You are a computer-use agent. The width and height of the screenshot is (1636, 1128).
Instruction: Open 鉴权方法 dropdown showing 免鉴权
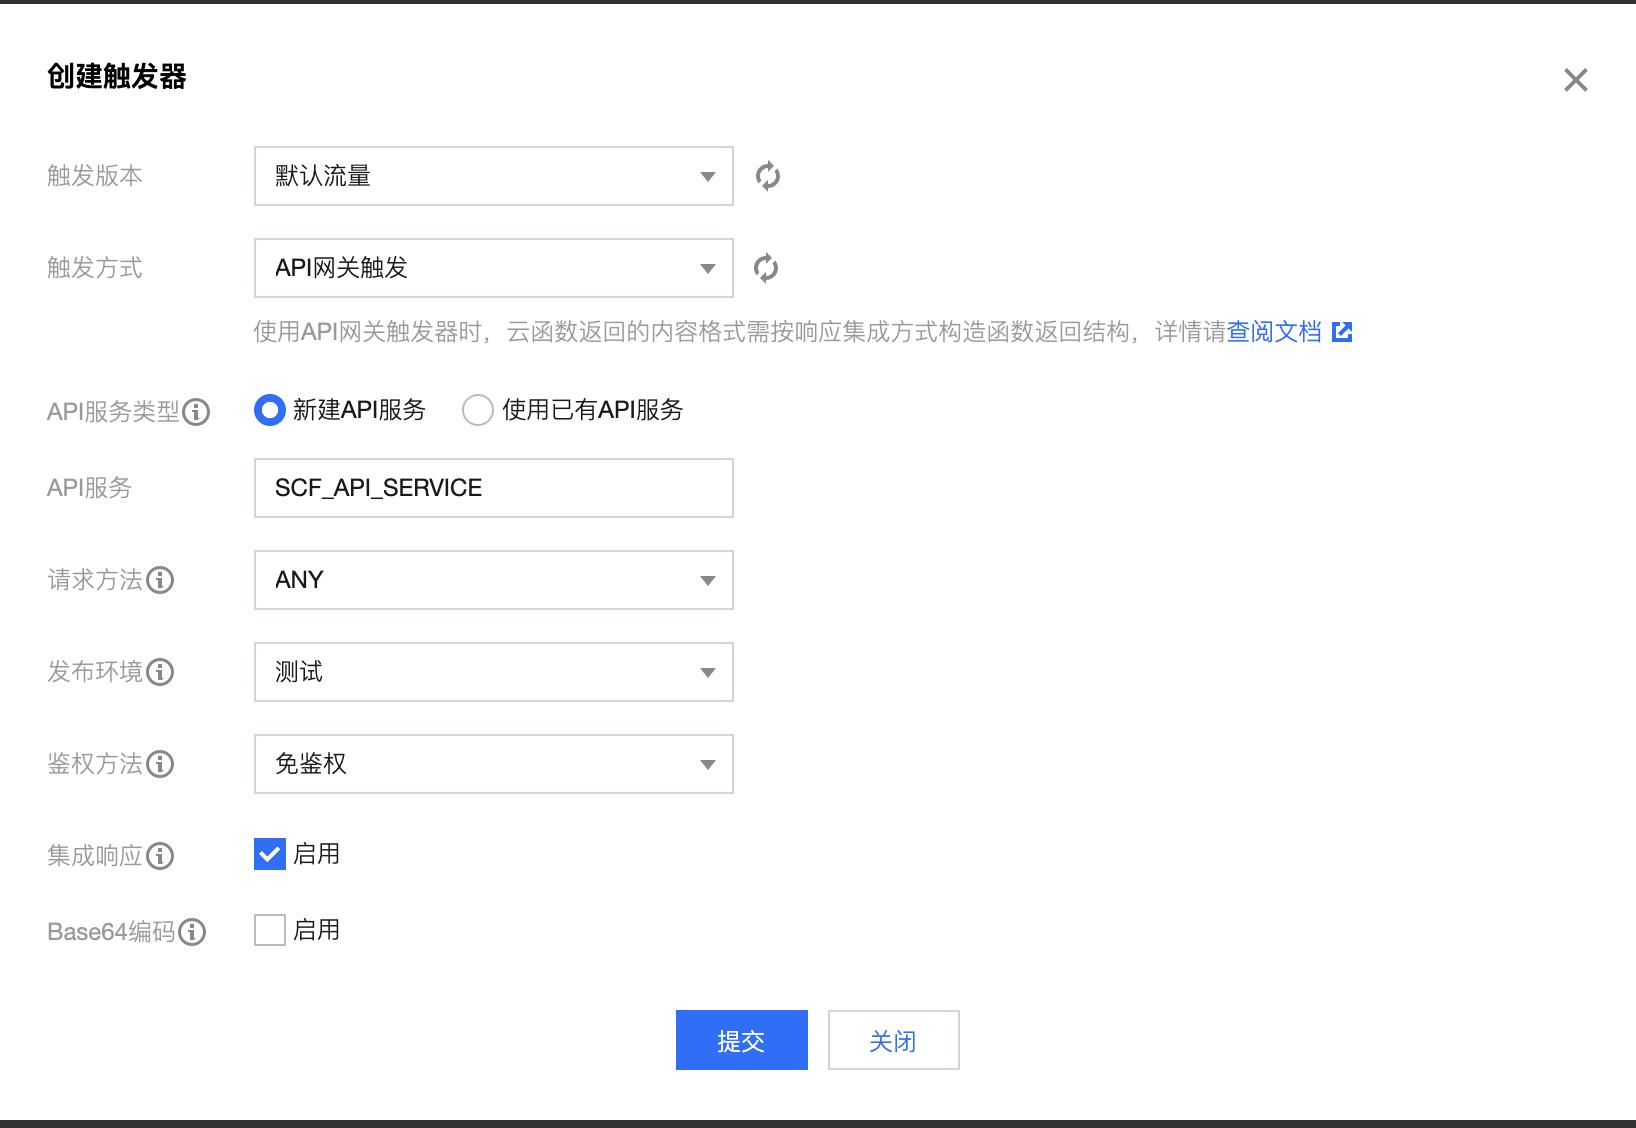pos(494,764)
